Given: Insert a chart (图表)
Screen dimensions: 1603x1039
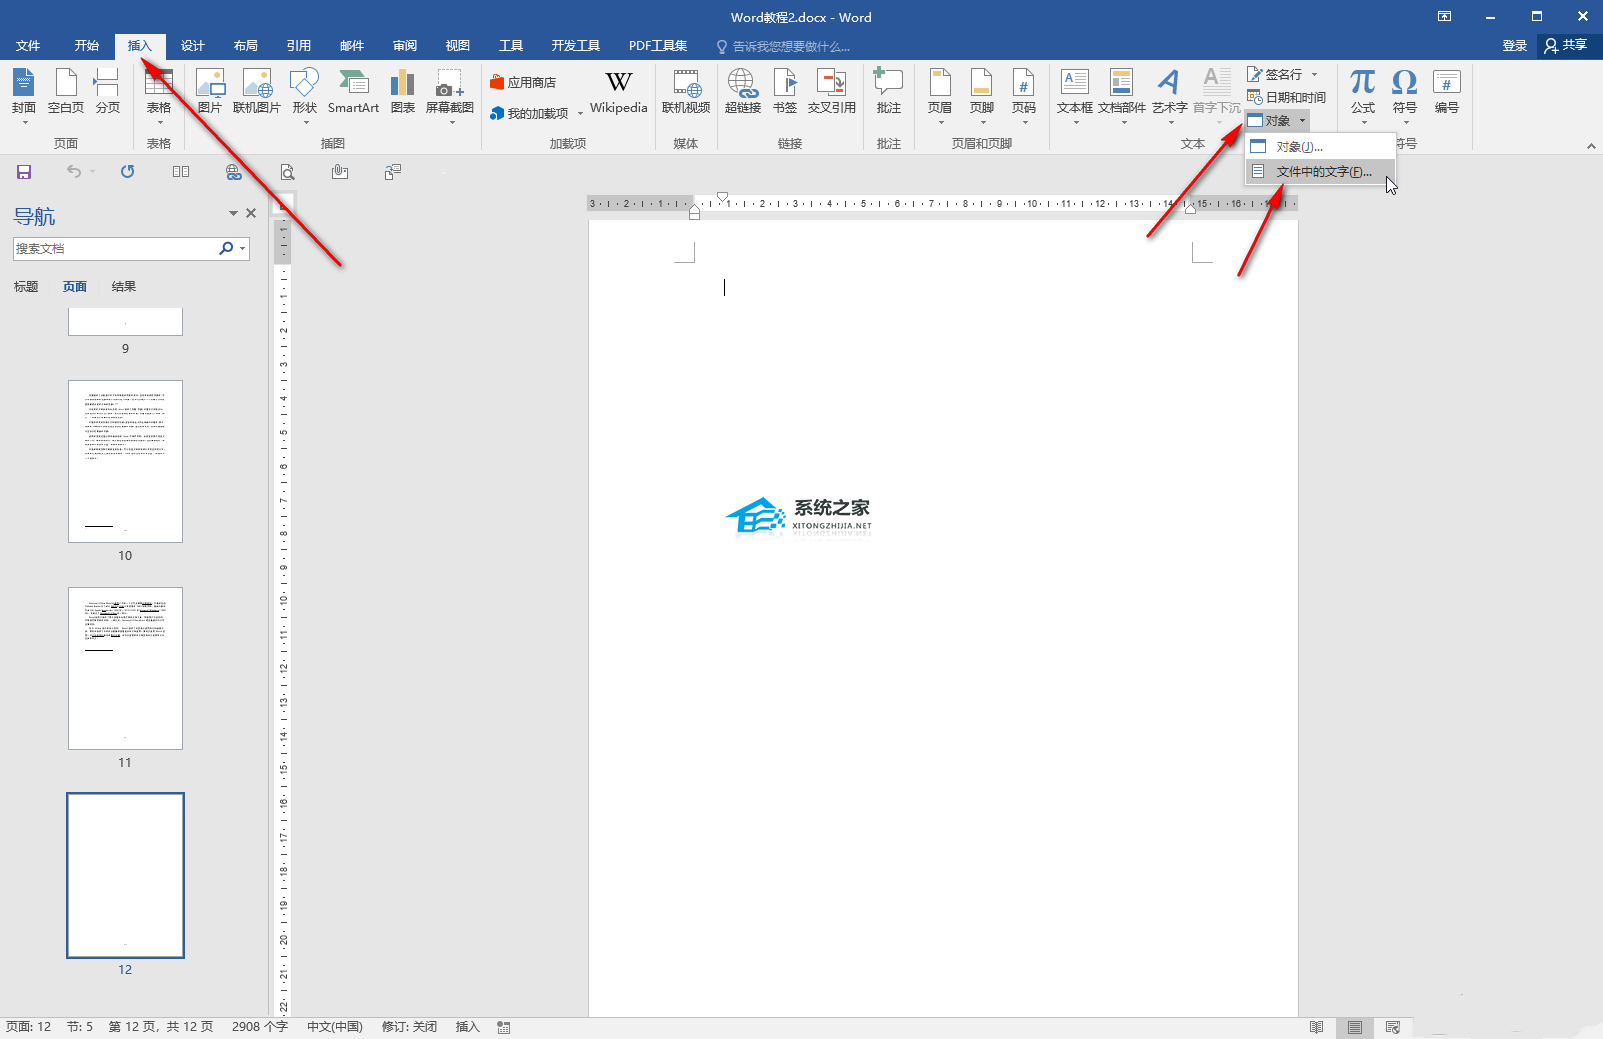Looking at the screenshot, I should tap(402, 91).
